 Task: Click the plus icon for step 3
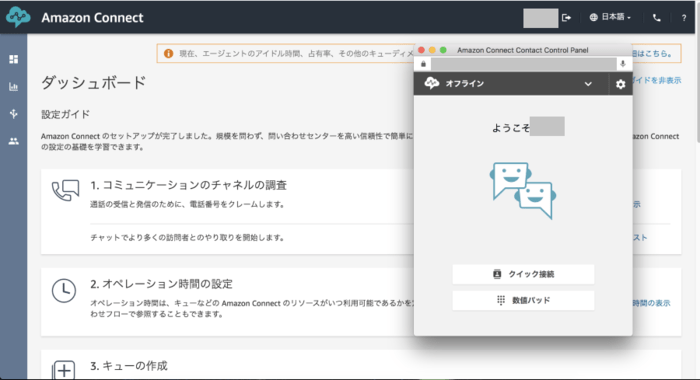click(x=64, y=370)
